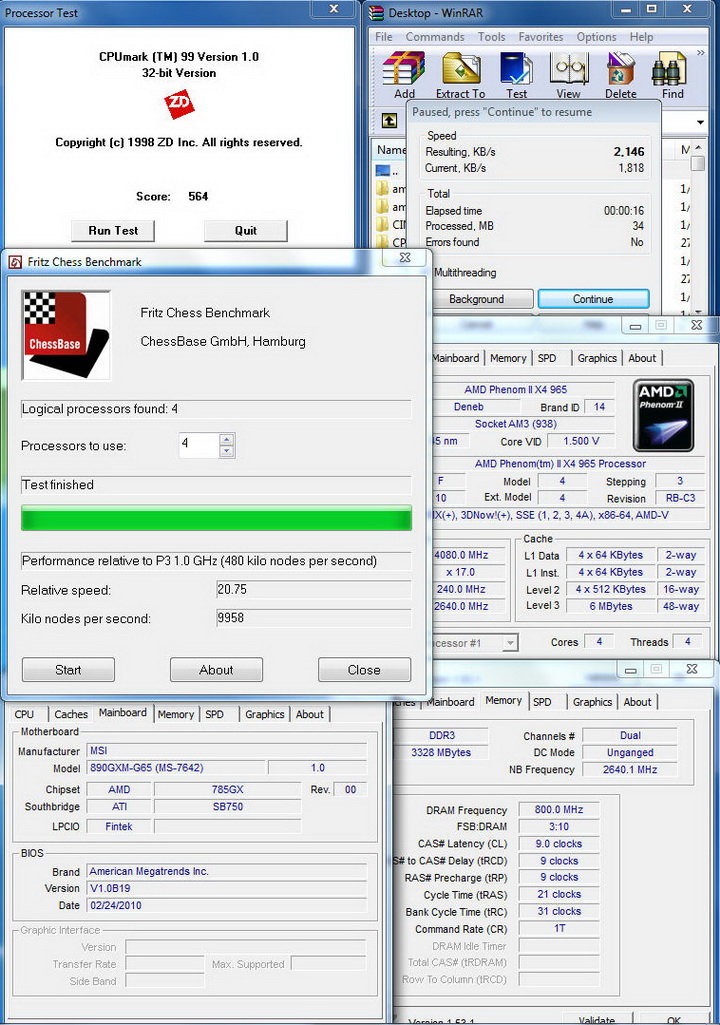Select the 'CI' folder icon in WinRAR list
The height and width of the screenshot is (1025, 720).
click(383, 224)
